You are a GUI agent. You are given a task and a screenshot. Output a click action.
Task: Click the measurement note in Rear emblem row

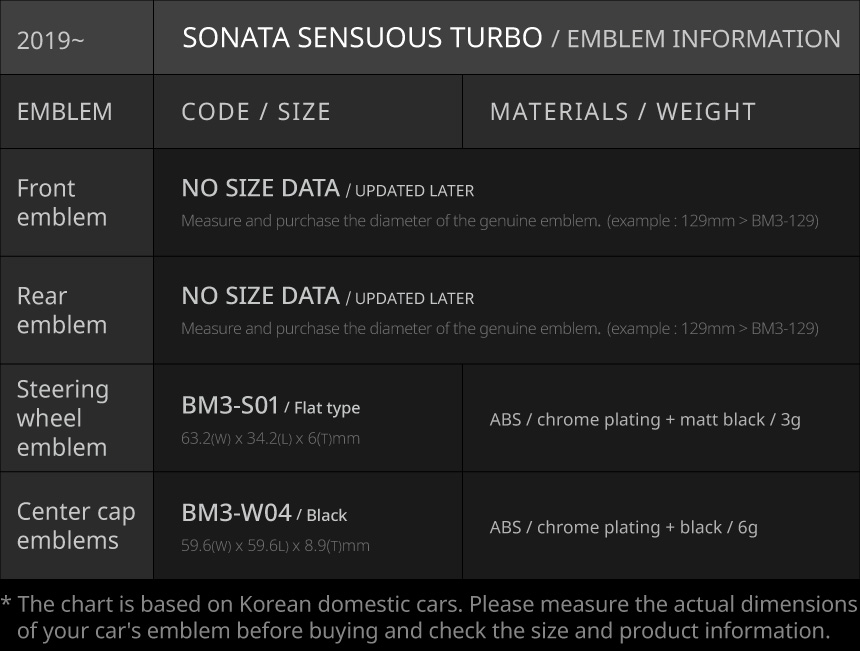(499, 329)
